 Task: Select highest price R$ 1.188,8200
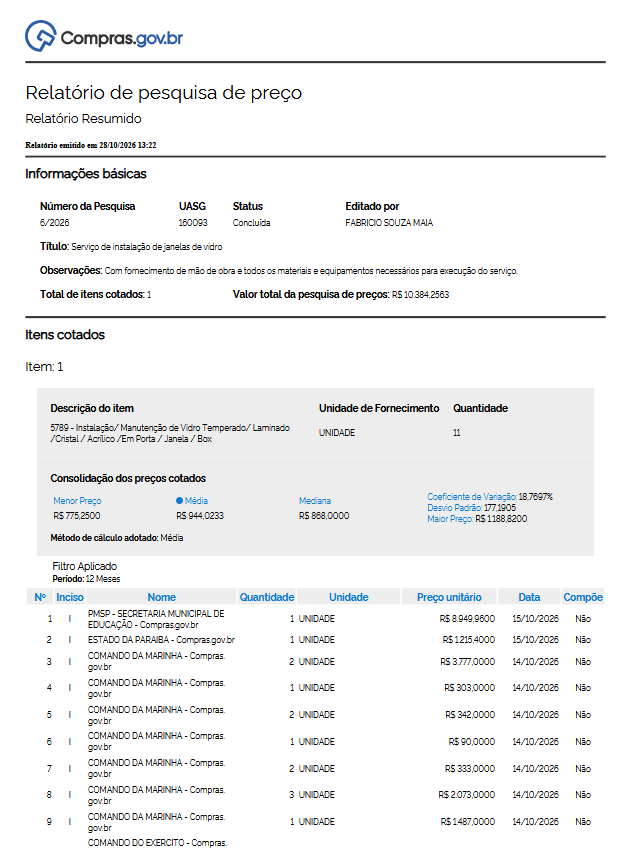coord(501,519)
